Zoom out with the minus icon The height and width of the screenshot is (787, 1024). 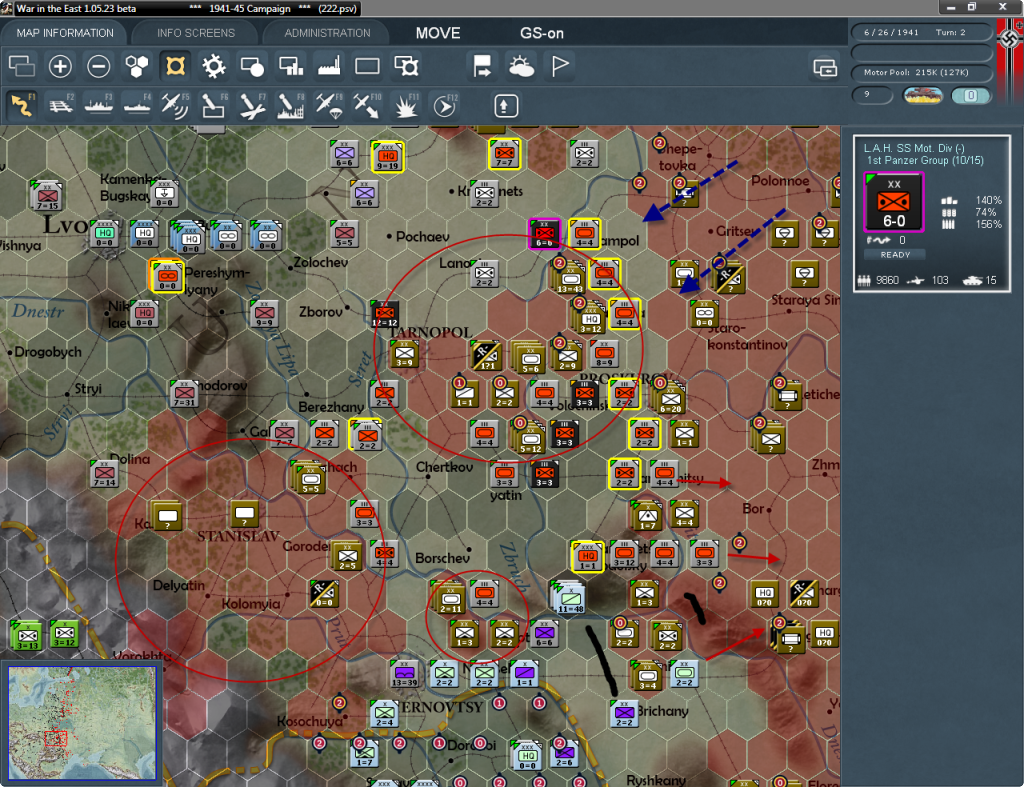click(99, 66)
